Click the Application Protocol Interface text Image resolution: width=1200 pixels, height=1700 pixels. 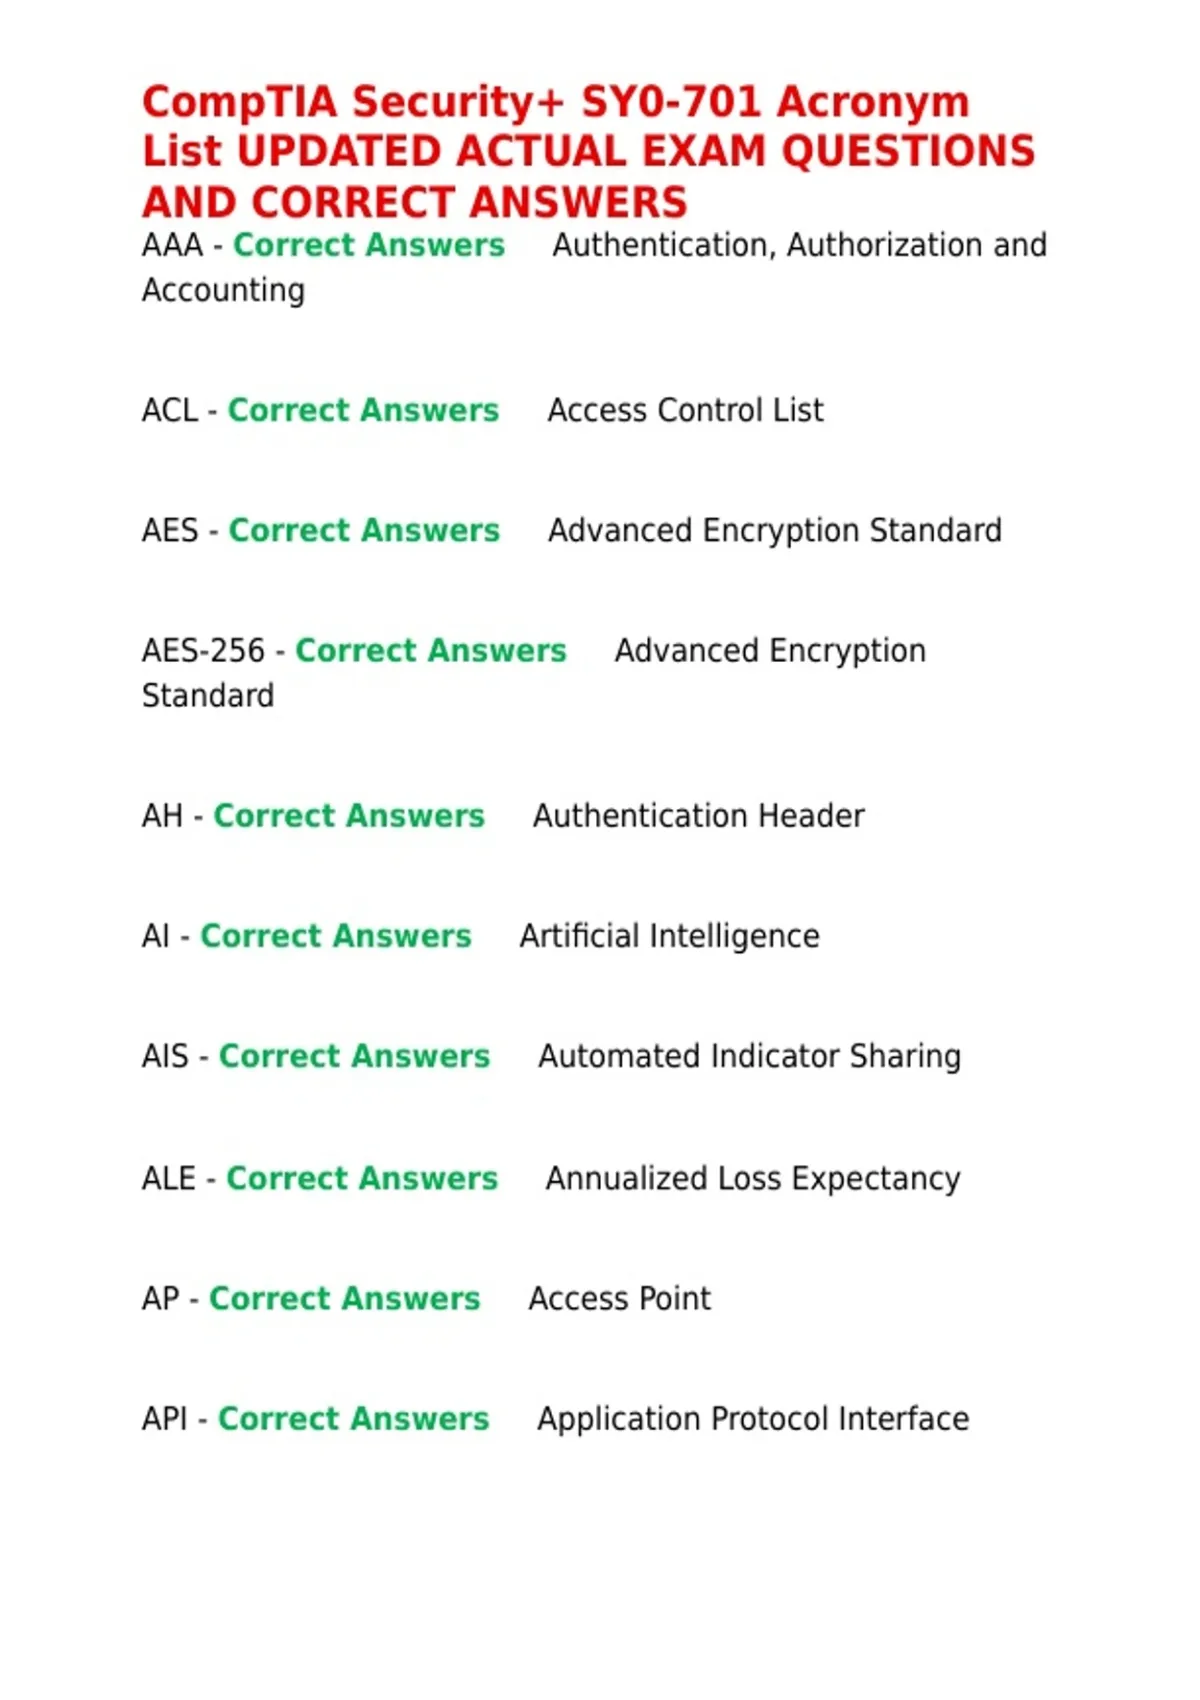pyautogui.click(x=753, y=1419)
